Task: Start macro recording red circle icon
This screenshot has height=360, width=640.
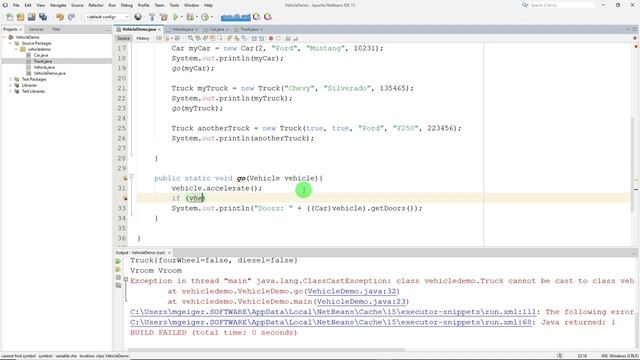Action: click(x=271, y=38)
